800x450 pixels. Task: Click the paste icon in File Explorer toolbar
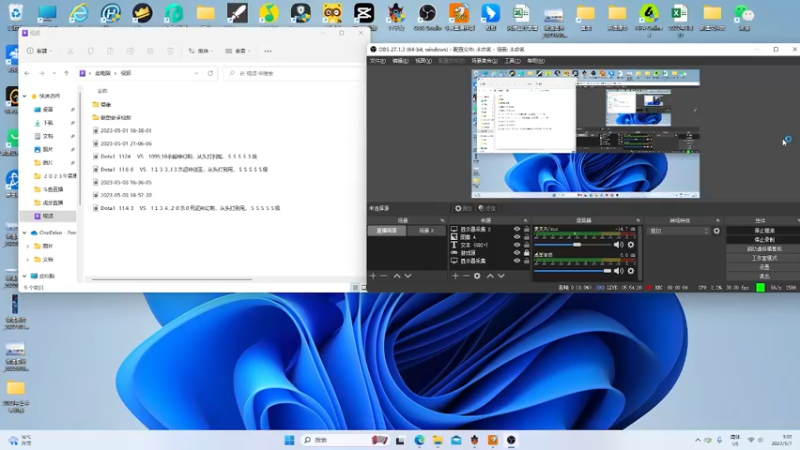coord(110,51)
